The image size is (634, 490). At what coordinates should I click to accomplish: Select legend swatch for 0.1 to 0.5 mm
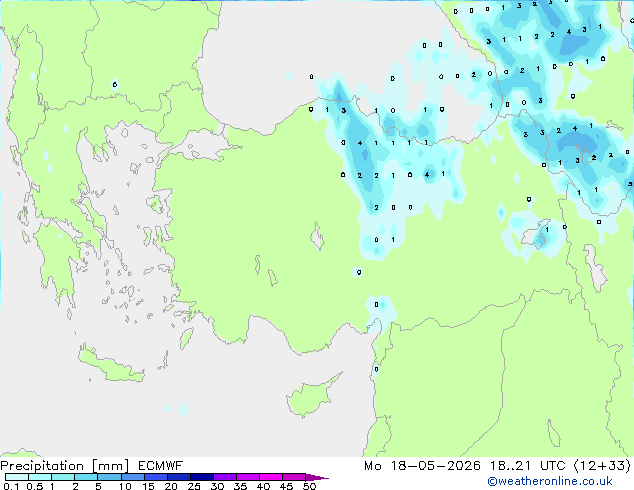(17, 477)
